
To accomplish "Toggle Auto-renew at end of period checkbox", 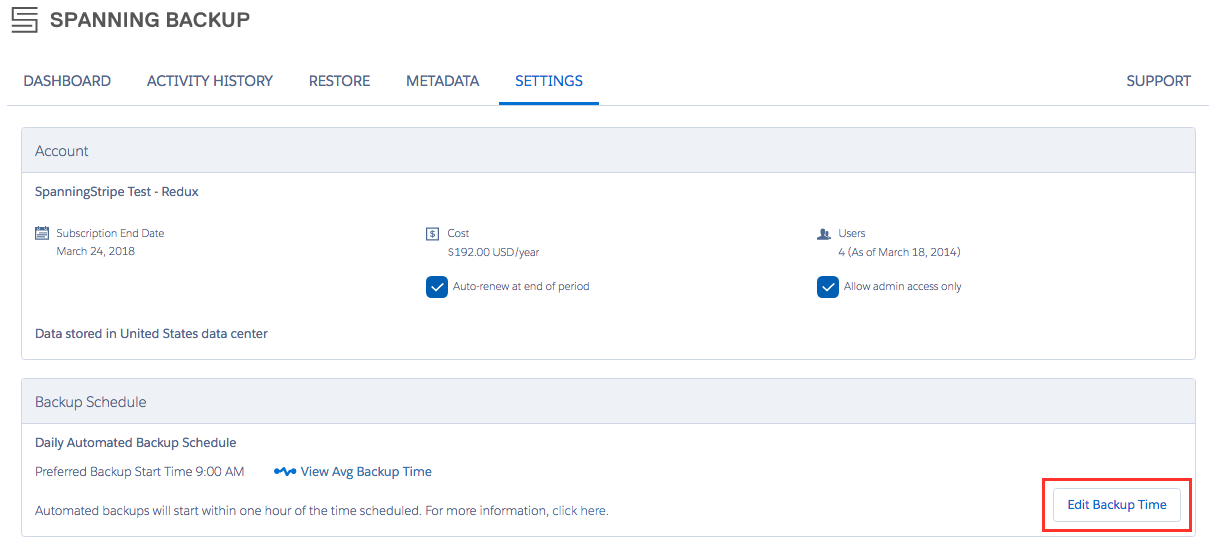I will [437, 287].
